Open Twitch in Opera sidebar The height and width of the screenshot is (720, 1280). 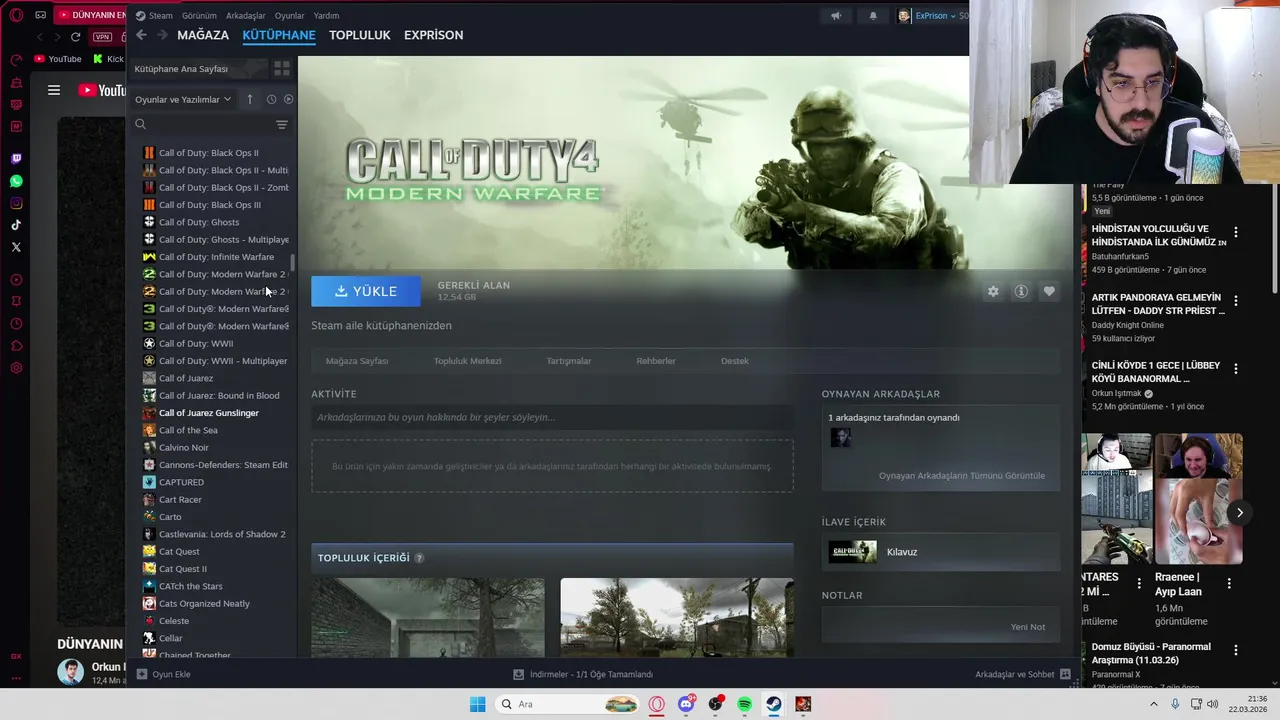pos(16,159)
